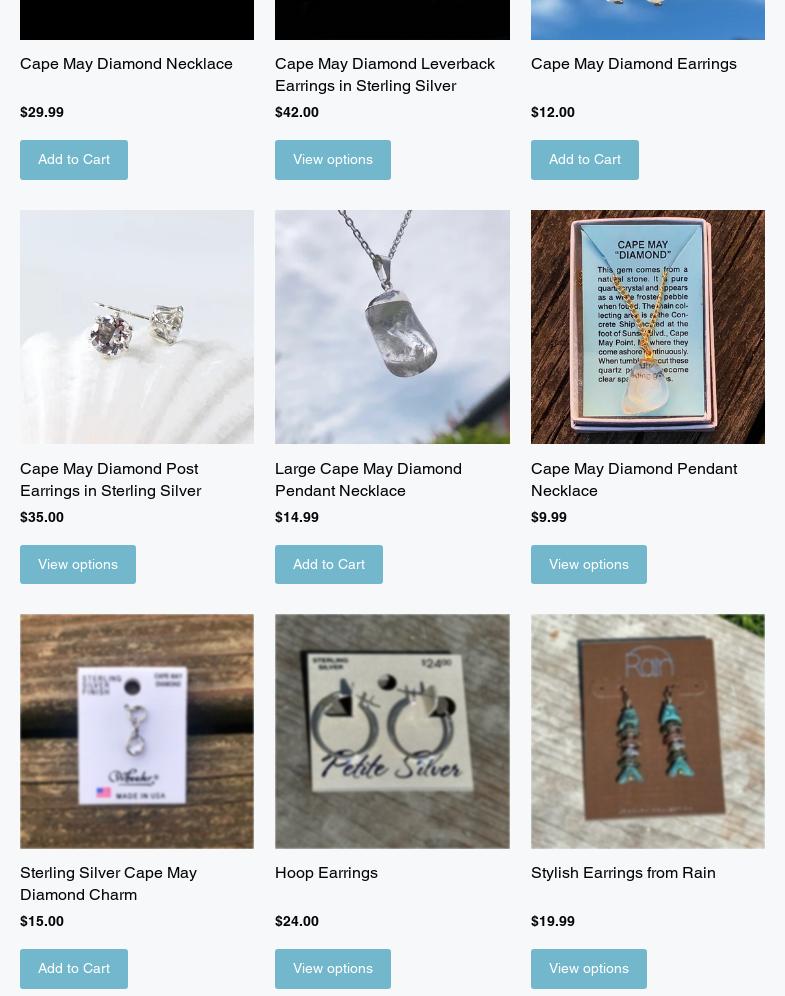Open Sterling Silver Cape May Diamond Charm title

(109, 884)
